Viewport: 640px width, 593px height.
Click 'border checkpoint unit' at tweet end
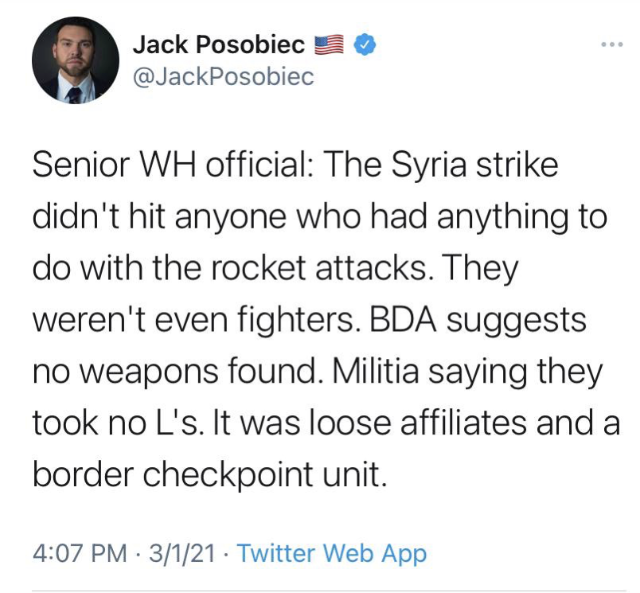point(209,474)
